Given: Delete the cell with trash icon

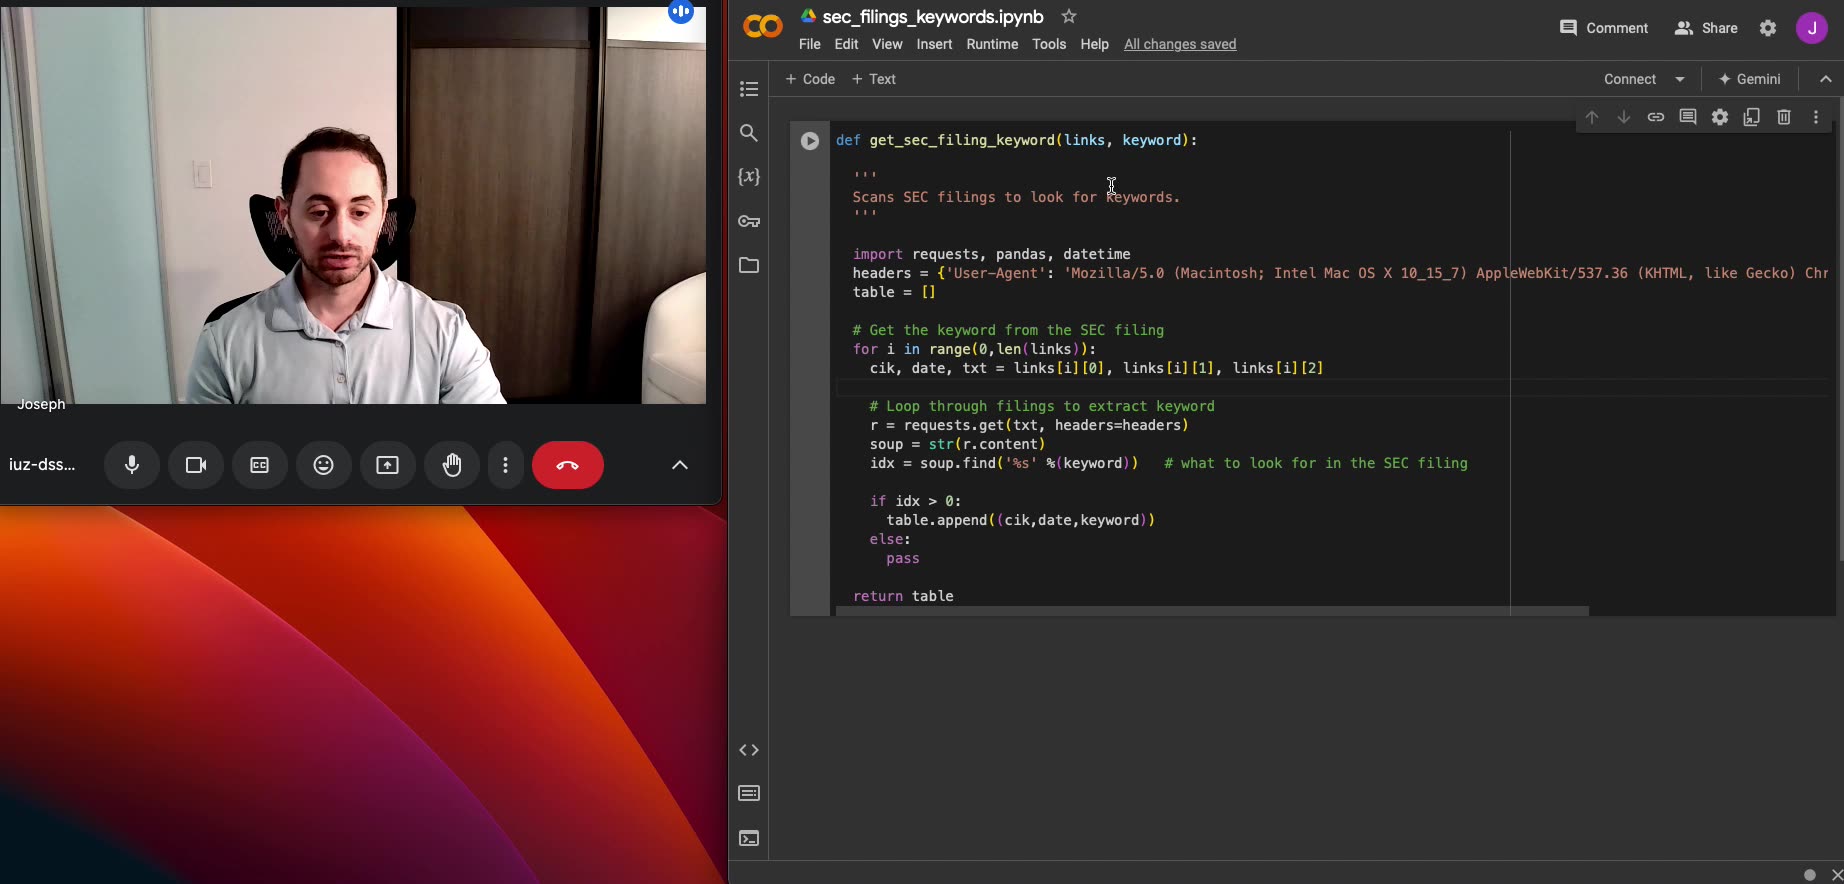Looking at the screenshot, I should [1784, 117].
